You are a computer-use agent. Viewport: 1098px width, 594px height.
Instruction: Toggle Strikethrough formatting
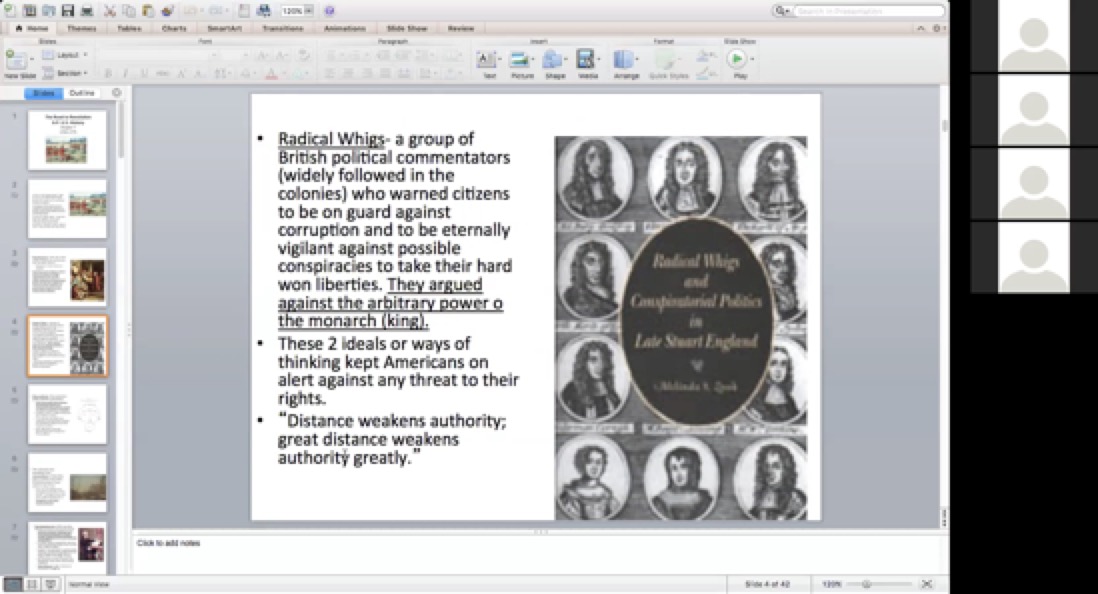162,74
